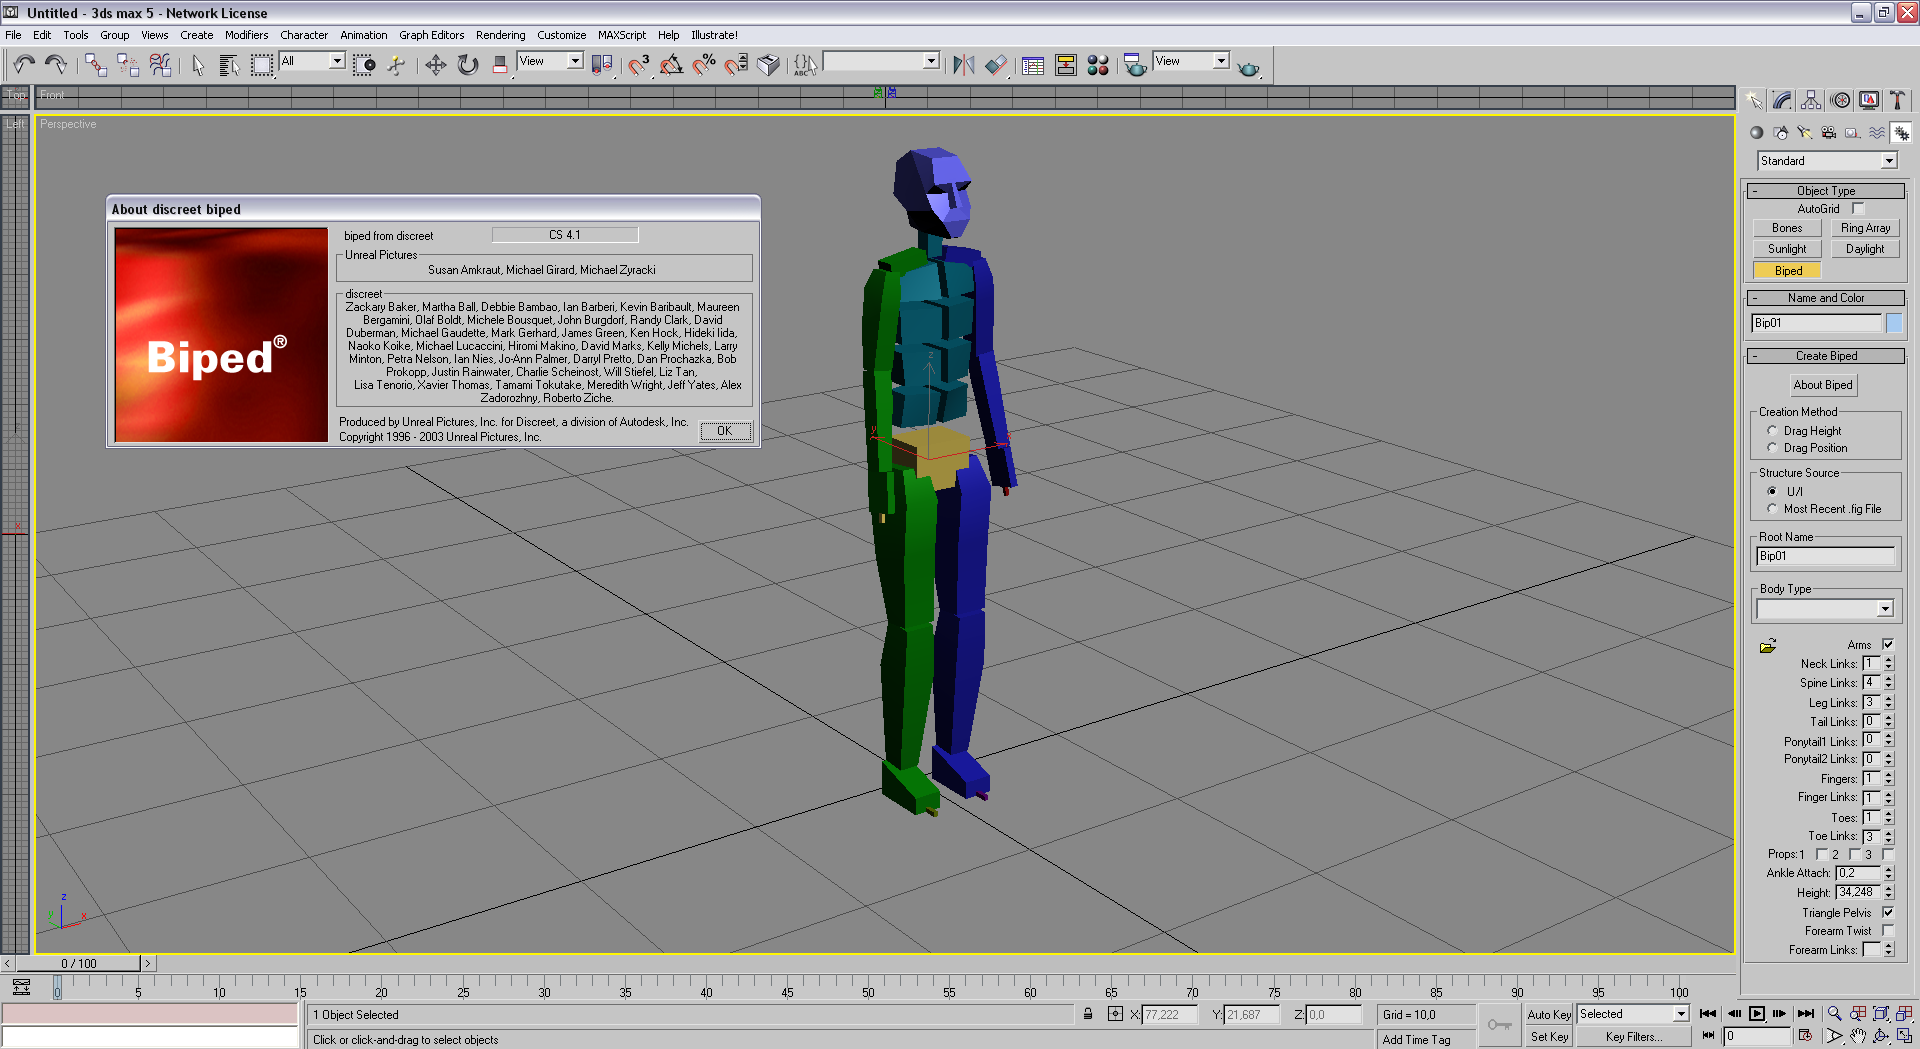Open the File menu

point(13,35)
